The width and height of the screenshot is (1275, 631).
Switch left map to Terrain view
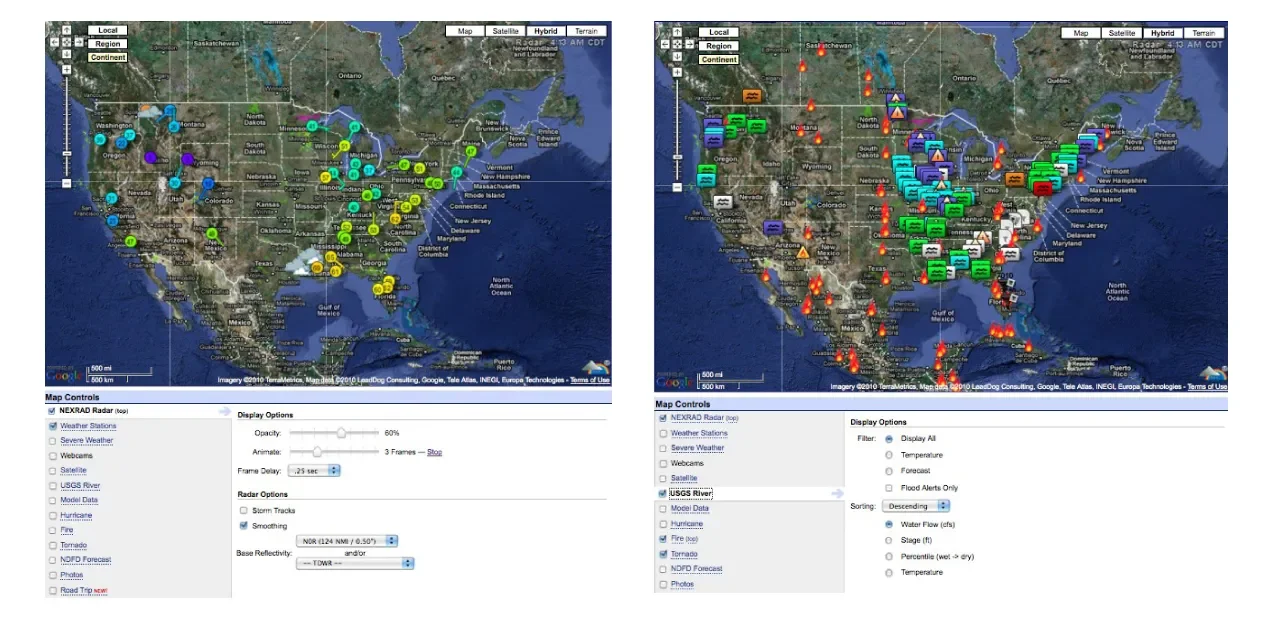(x=586, y=31)
